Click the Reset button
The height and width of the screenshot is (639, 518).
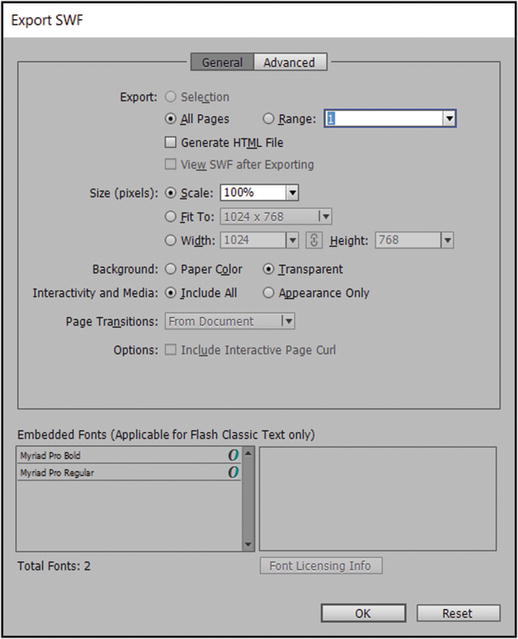click(x=458, y=613)
